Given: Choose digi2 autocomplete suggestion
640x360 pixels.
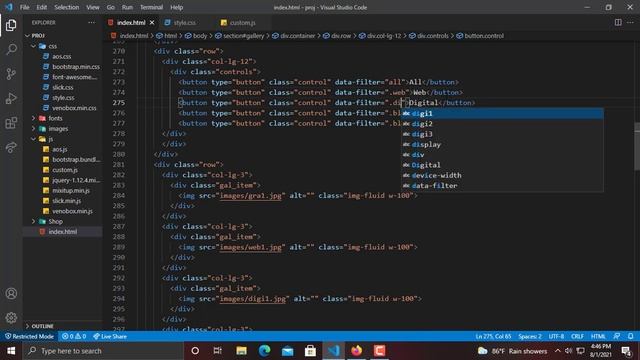Looking at the screenshot, I should (502, 124).
